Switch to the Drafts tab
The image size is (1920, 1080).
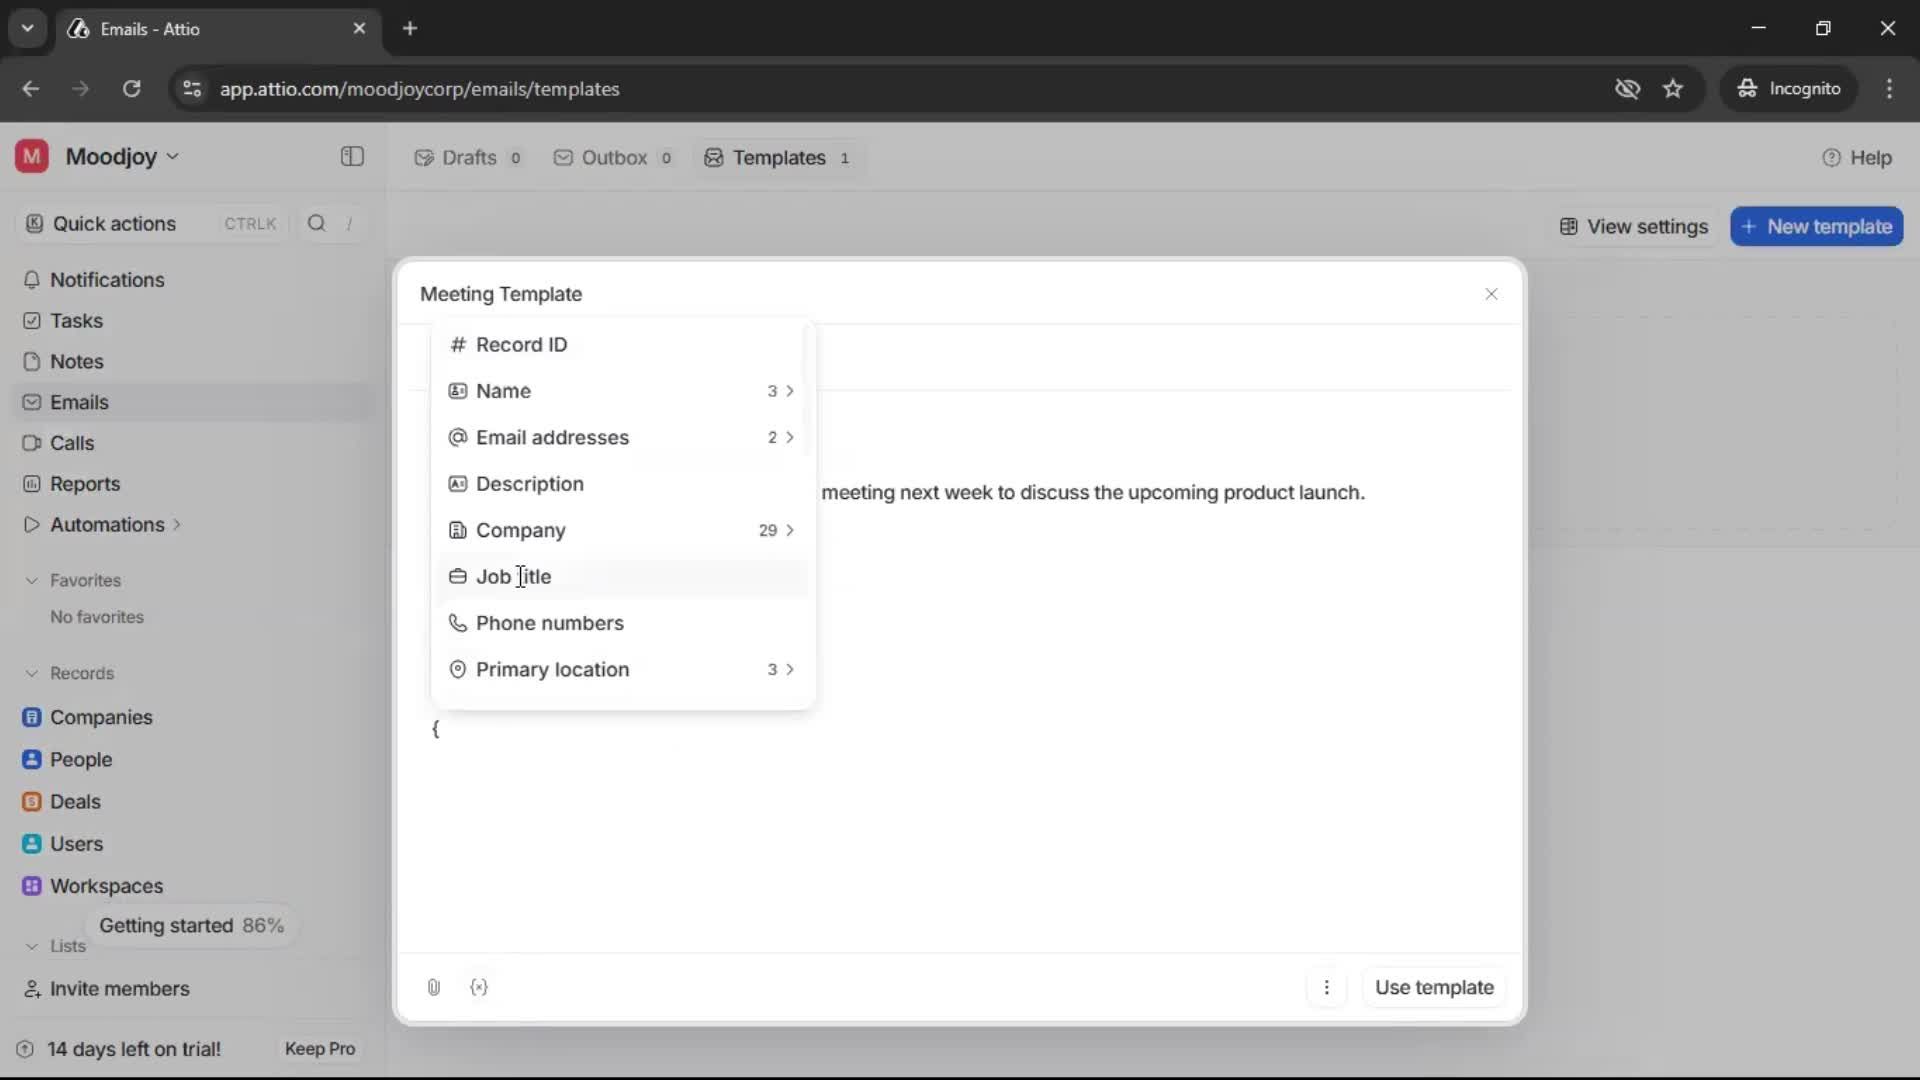pos(468,157)
